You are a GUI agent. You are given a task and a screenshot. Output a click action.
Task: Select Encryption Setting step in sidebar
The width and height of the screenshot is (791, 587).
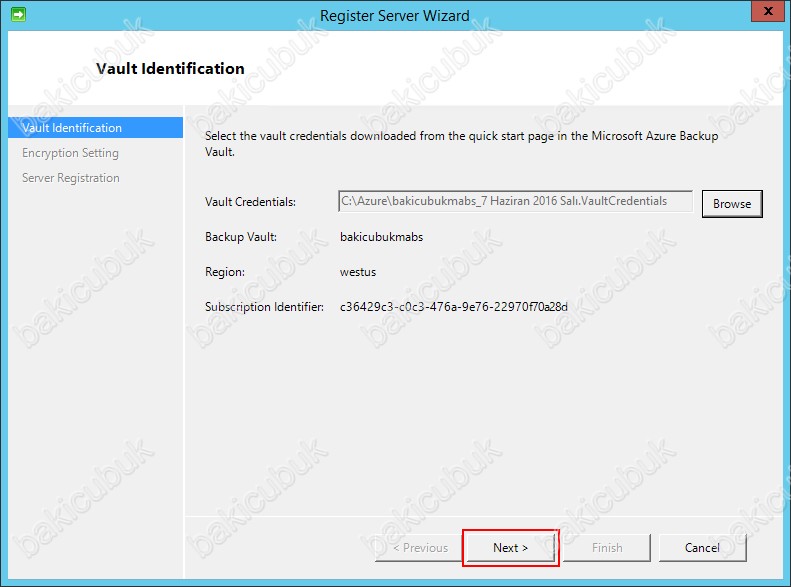pos(70,153)
